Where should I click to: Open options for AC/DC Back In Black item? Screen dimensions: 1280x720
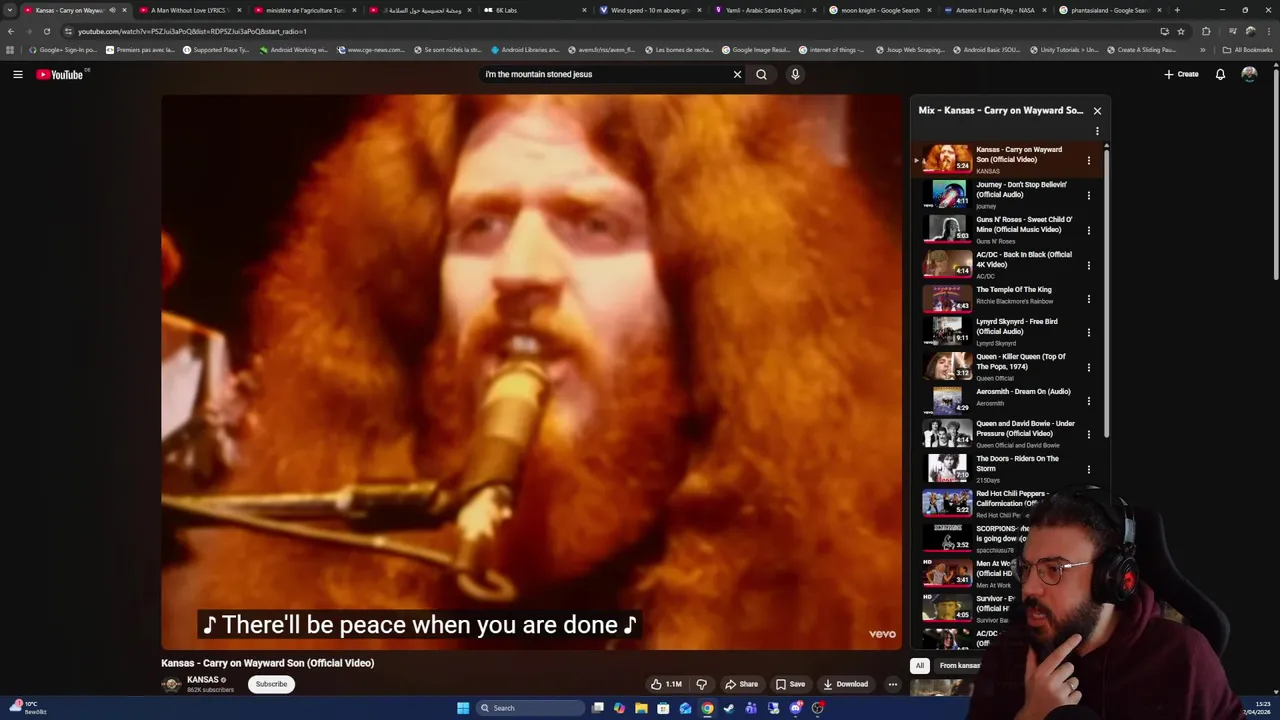click(x=1089, y=265)
